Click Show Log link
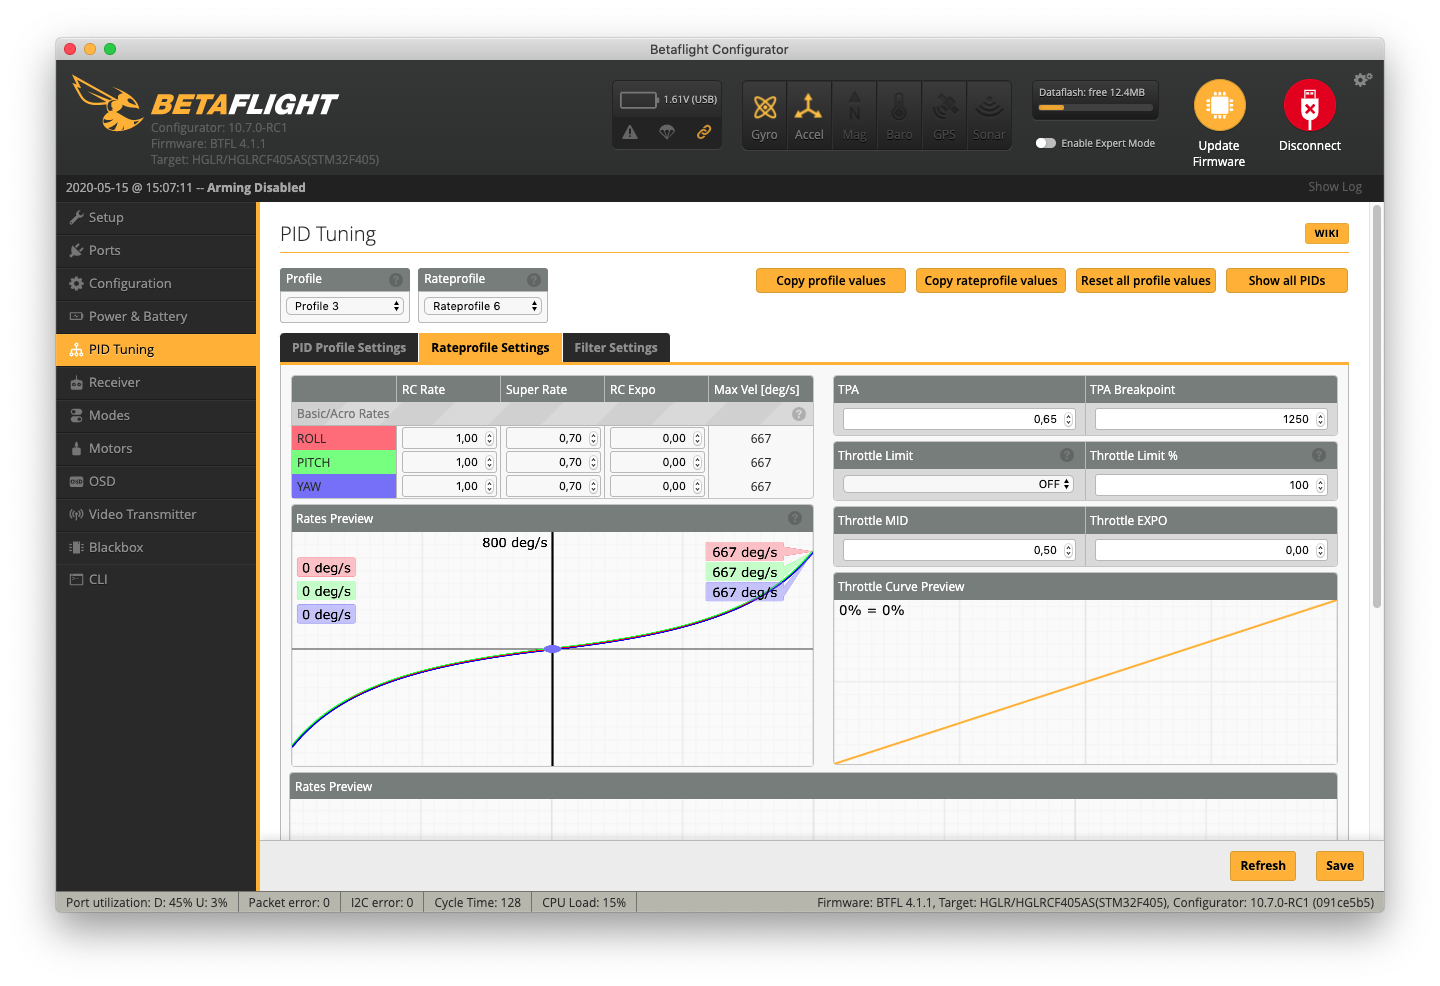 [1335, 187]
